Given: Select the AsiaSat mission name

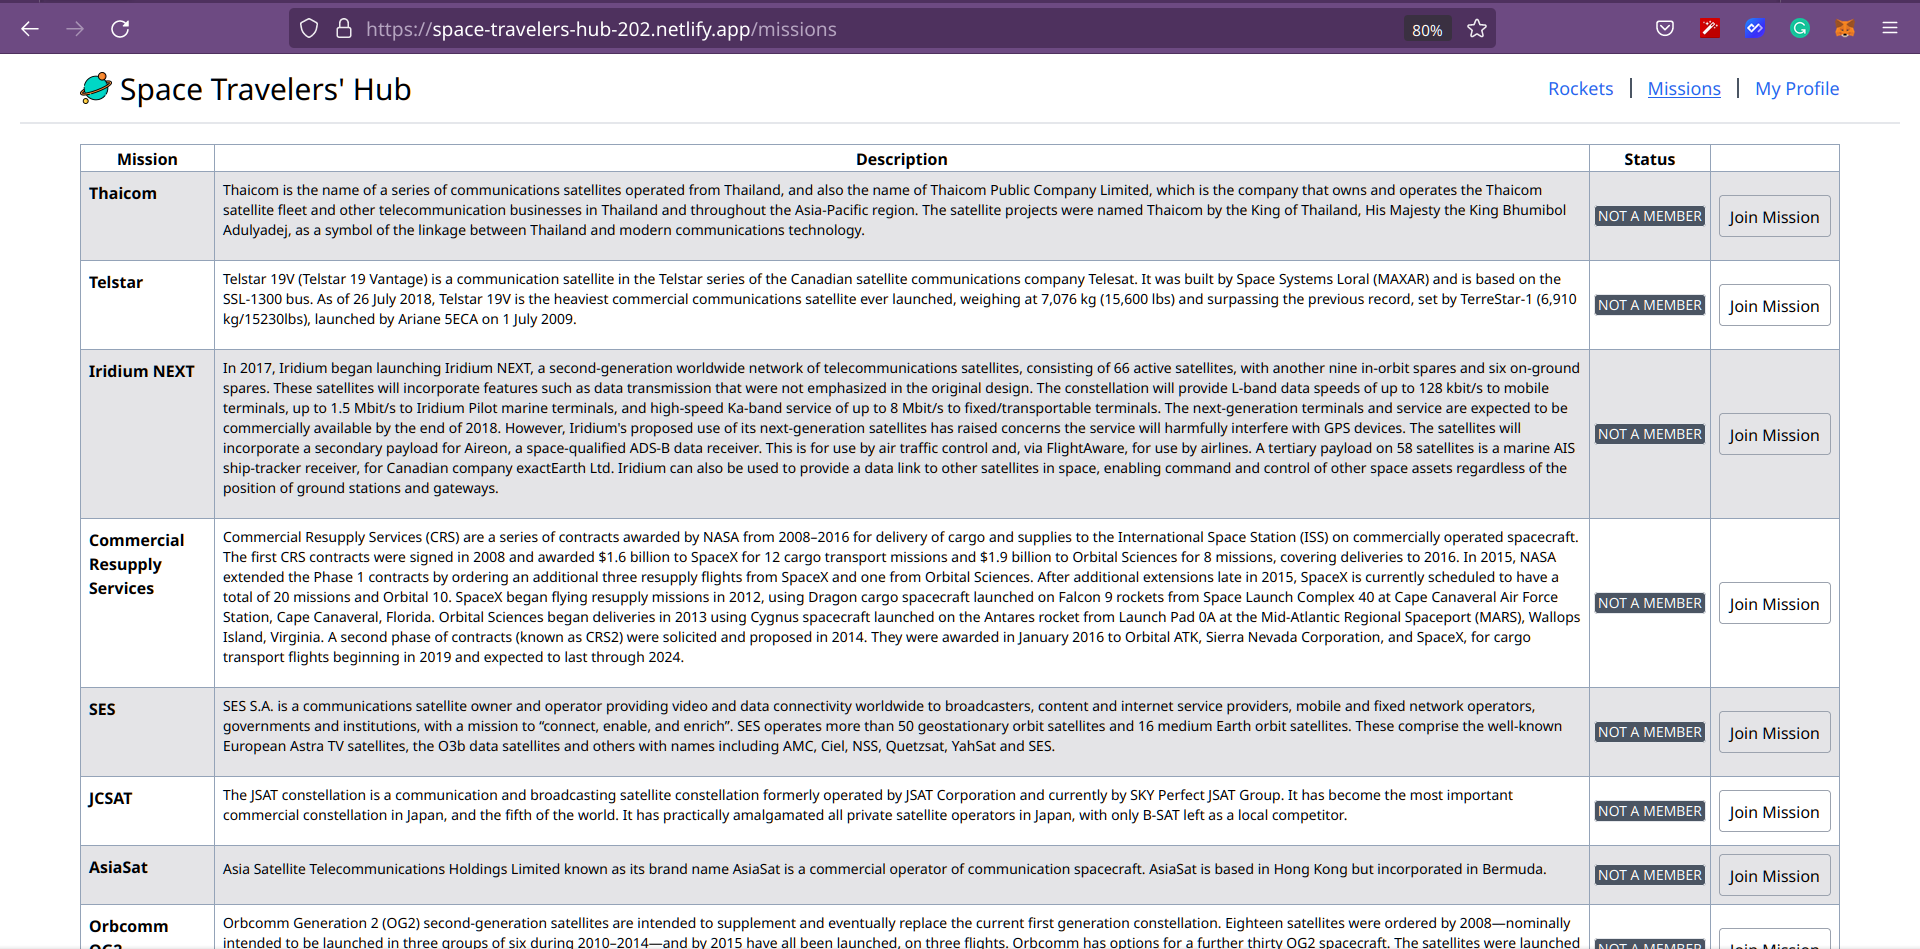Looking at the screenshot, I should (118, 867).
